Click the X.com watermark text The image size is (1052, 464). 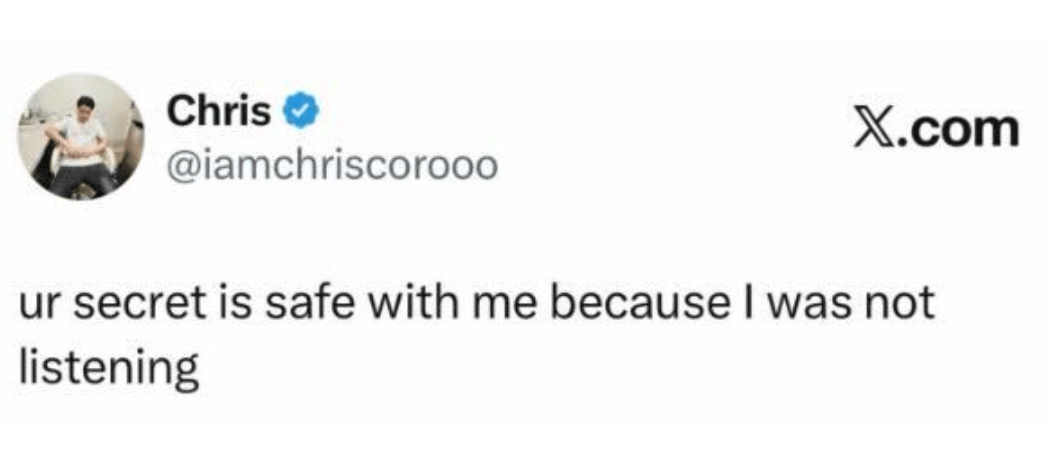coord(936,129)
